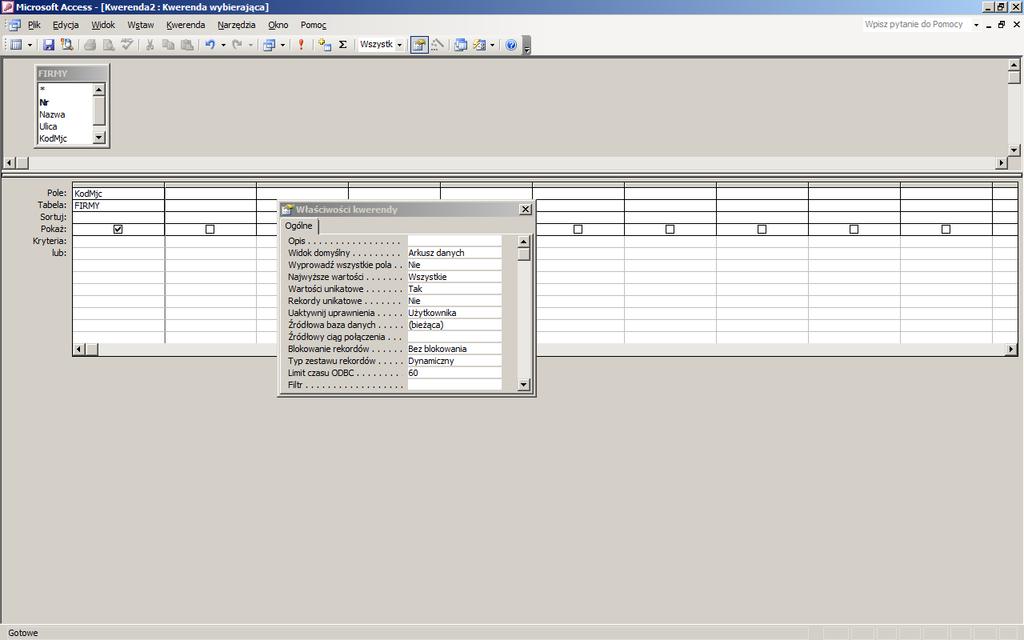
Task: Open the Okno menu
Action: (x=278, y=25)
